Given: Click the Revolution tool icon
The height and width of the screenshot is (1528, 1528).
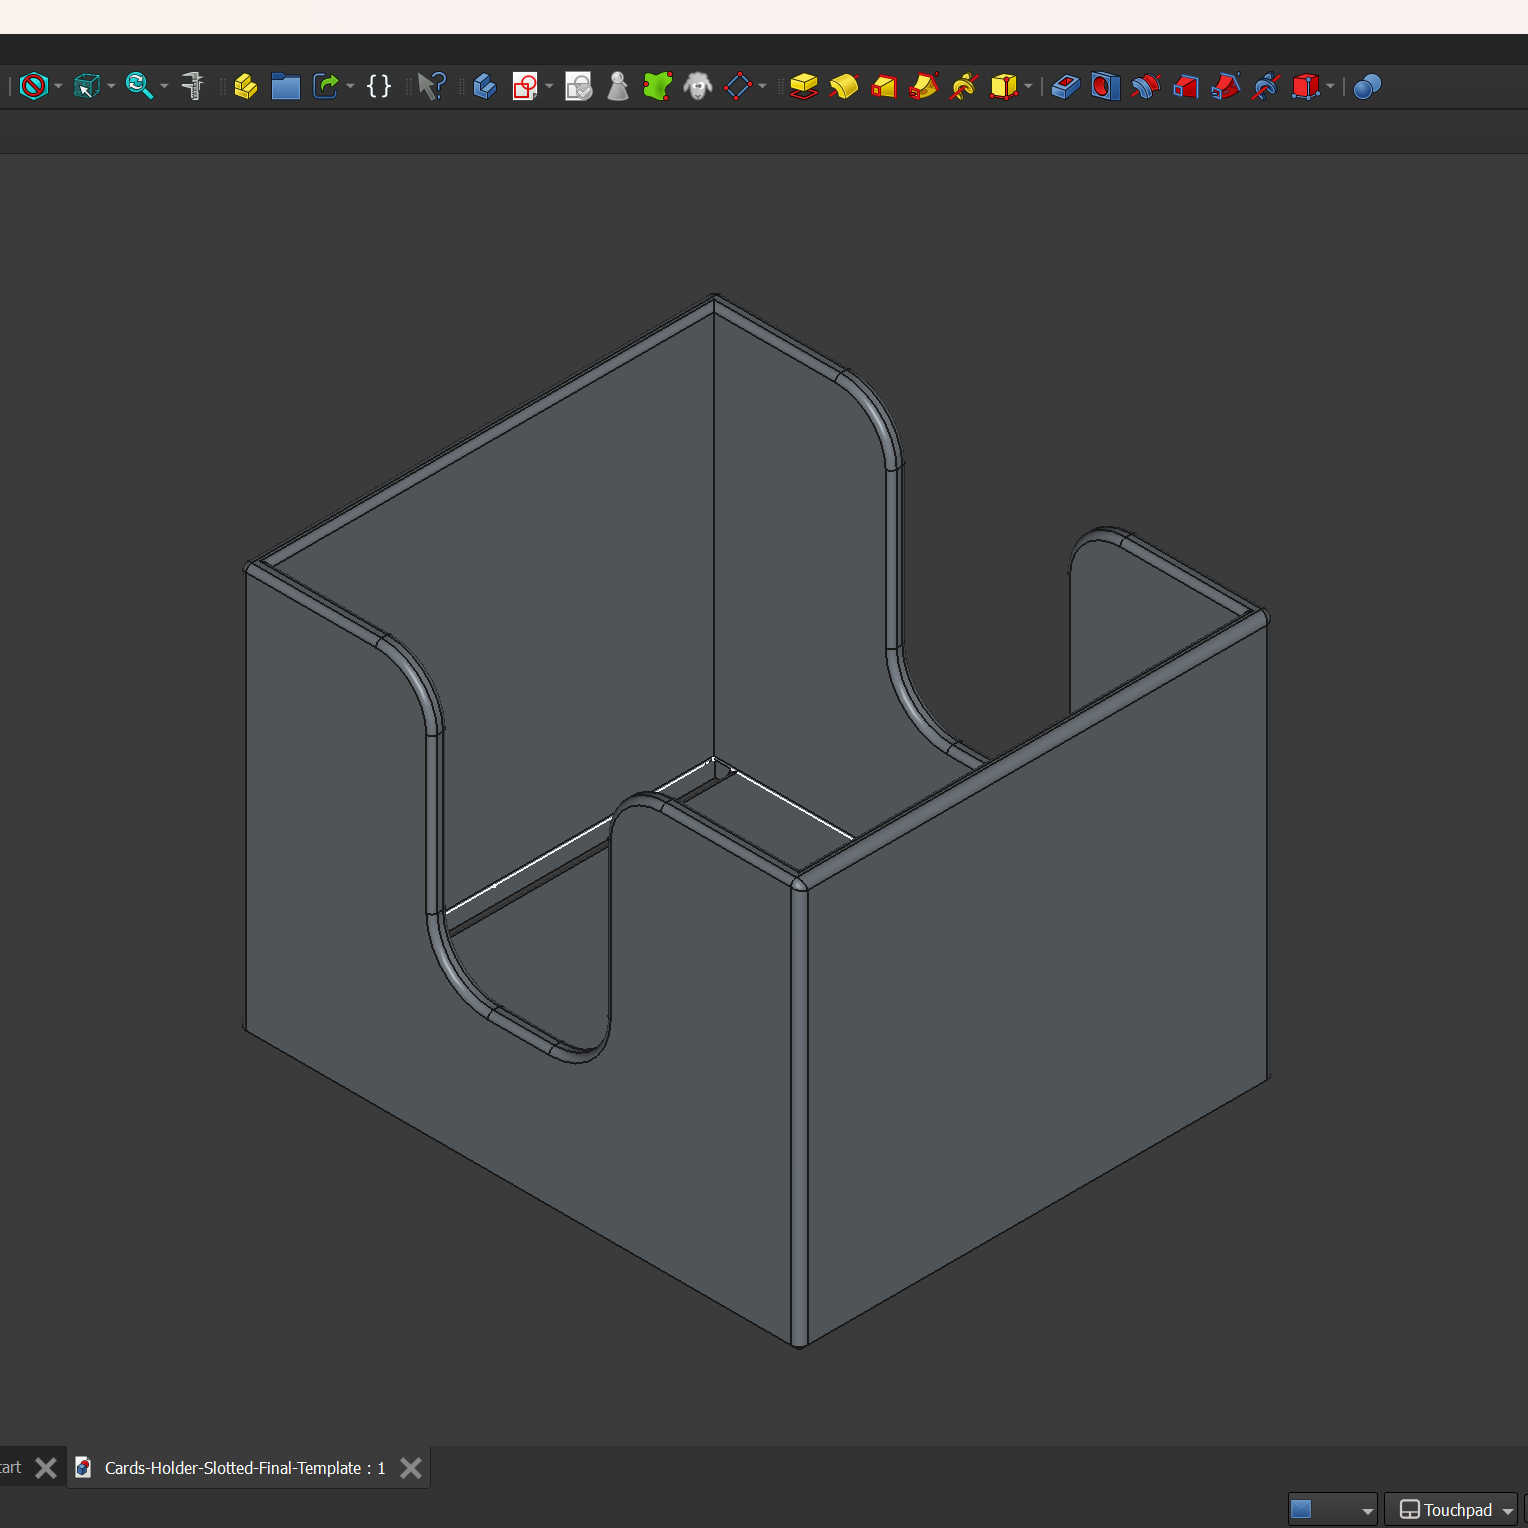Looking at the screenshot, I should [x=843, y=87].
